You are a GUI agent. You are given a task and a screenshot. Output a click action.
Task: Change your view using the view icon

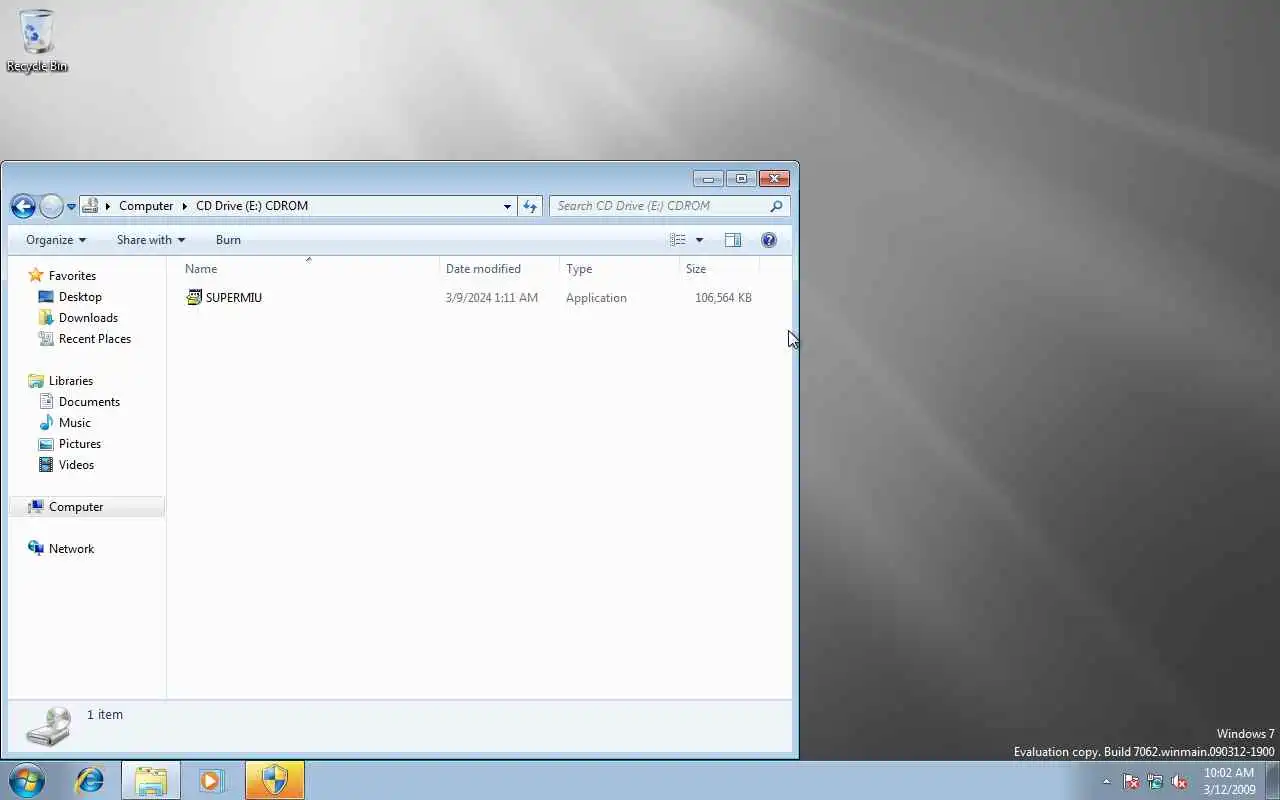678,240
